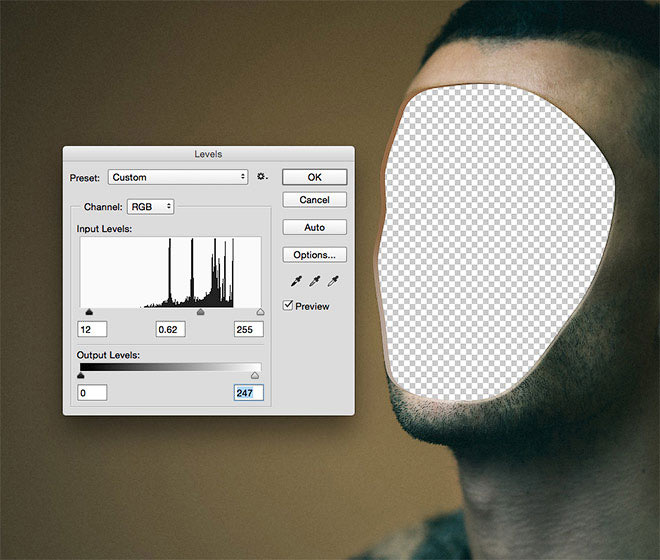Click the input shadow field showing 12
The width and height of the screenshot is (660, 560).
(92, 329)
